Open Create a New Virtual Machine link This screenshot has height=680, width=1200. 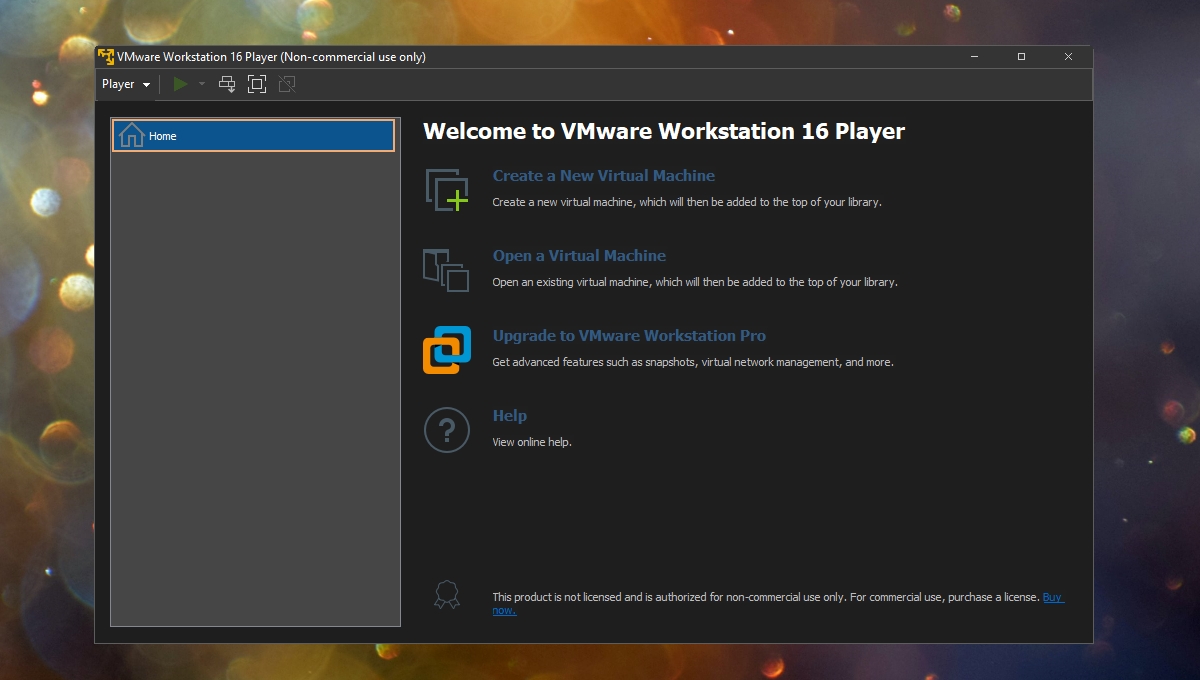604,176
